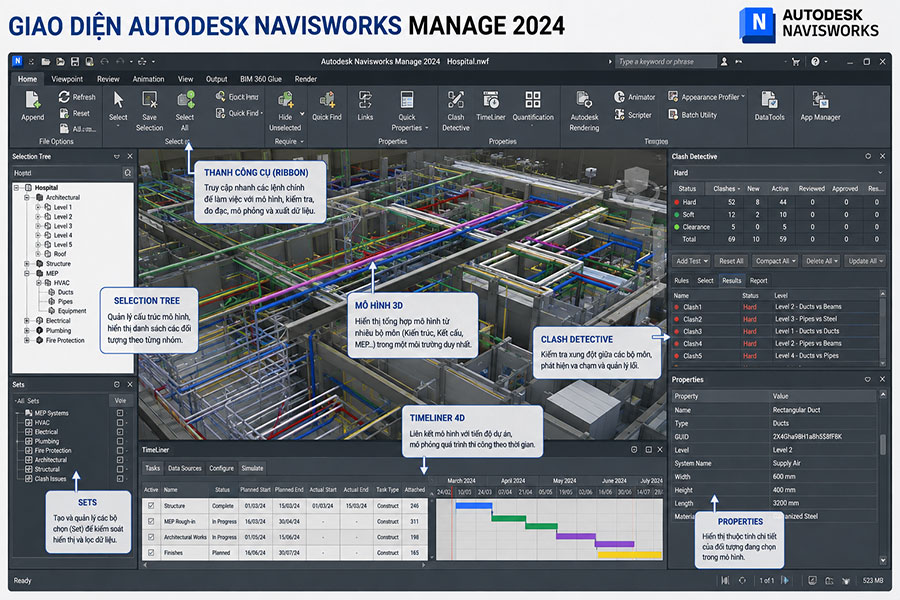Open the Animator tool

pos(634,97)
